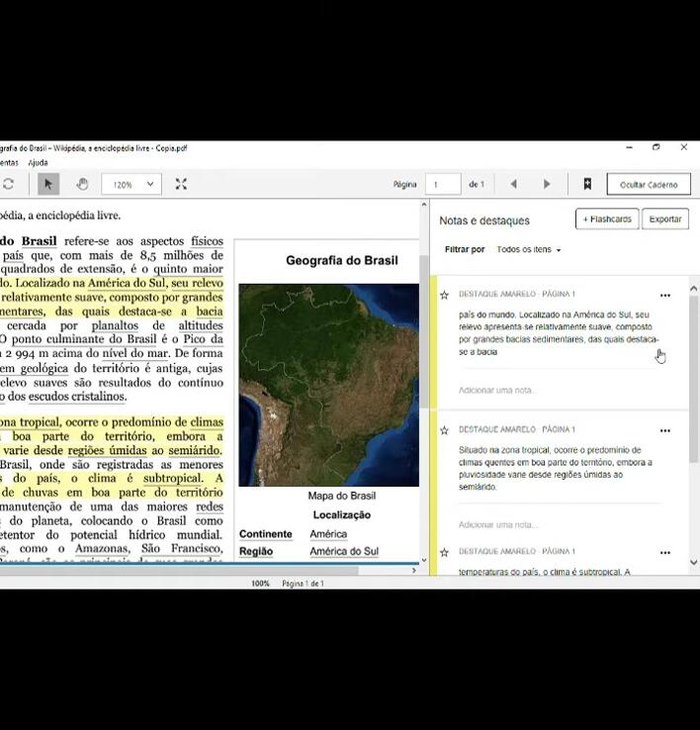The height and width of the screenshot is (730, 700).
Task: Select the arrow selection tool
Action: [x=48, y=184]
